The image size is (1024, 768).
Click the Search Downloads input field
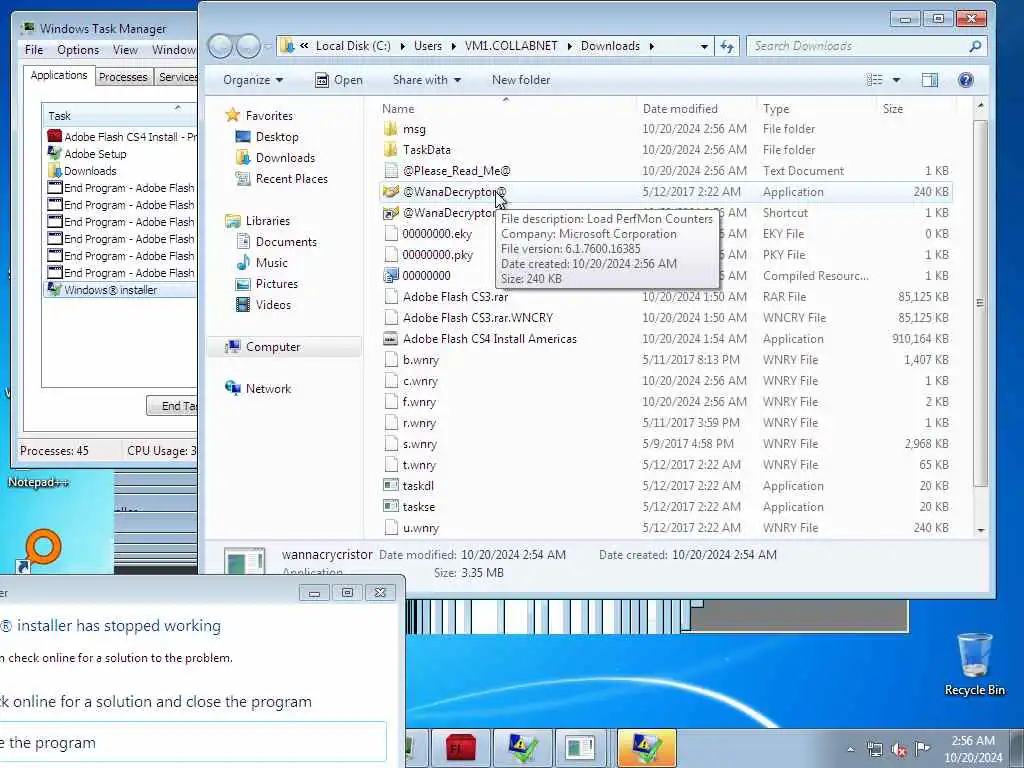coord(857,46)
